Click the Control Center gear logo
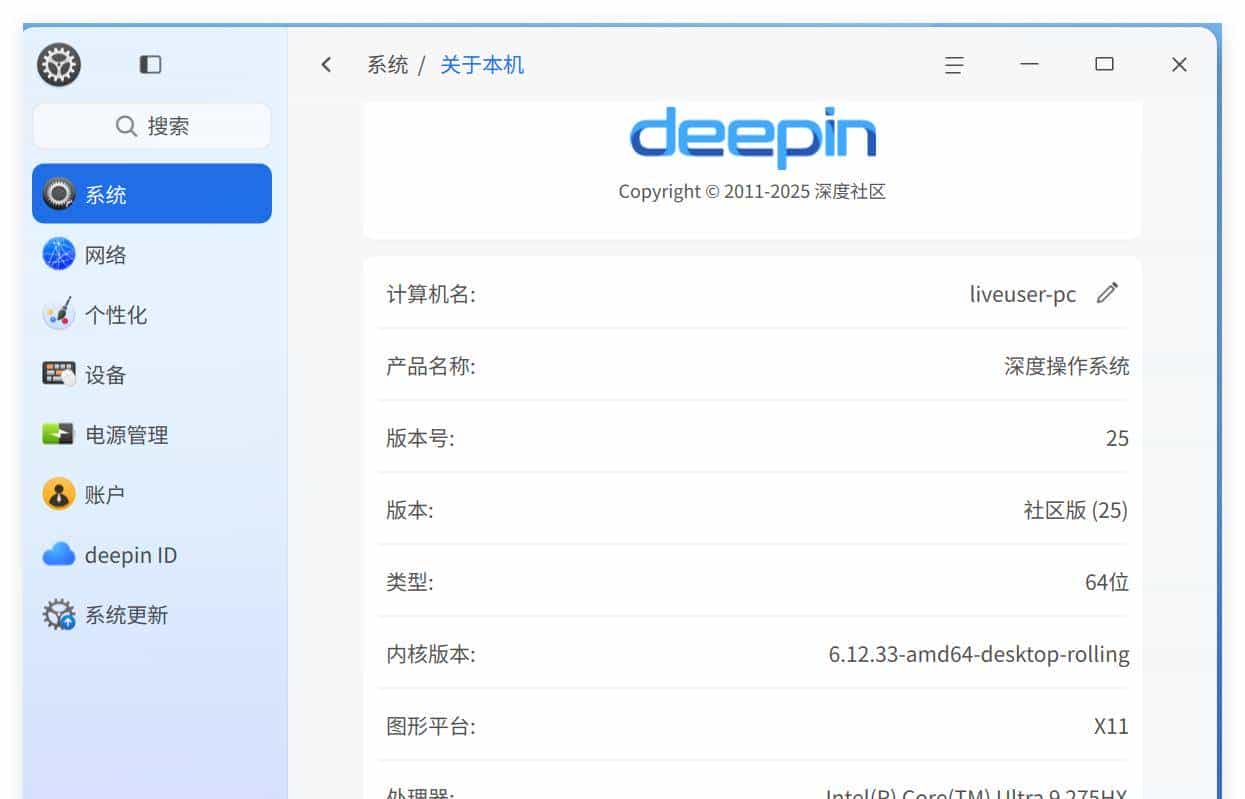This screenshot has height=799, width=1245. (58, 63)
